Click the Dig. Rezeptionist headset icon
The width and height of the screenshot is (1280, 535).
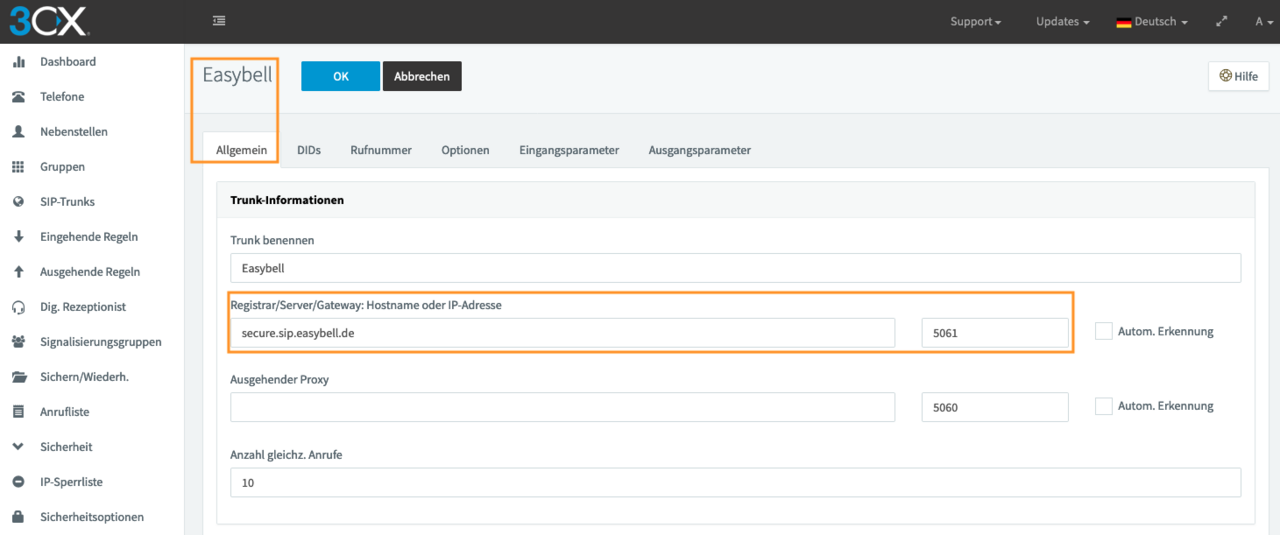pyautogui.click(x=18, y=307)
